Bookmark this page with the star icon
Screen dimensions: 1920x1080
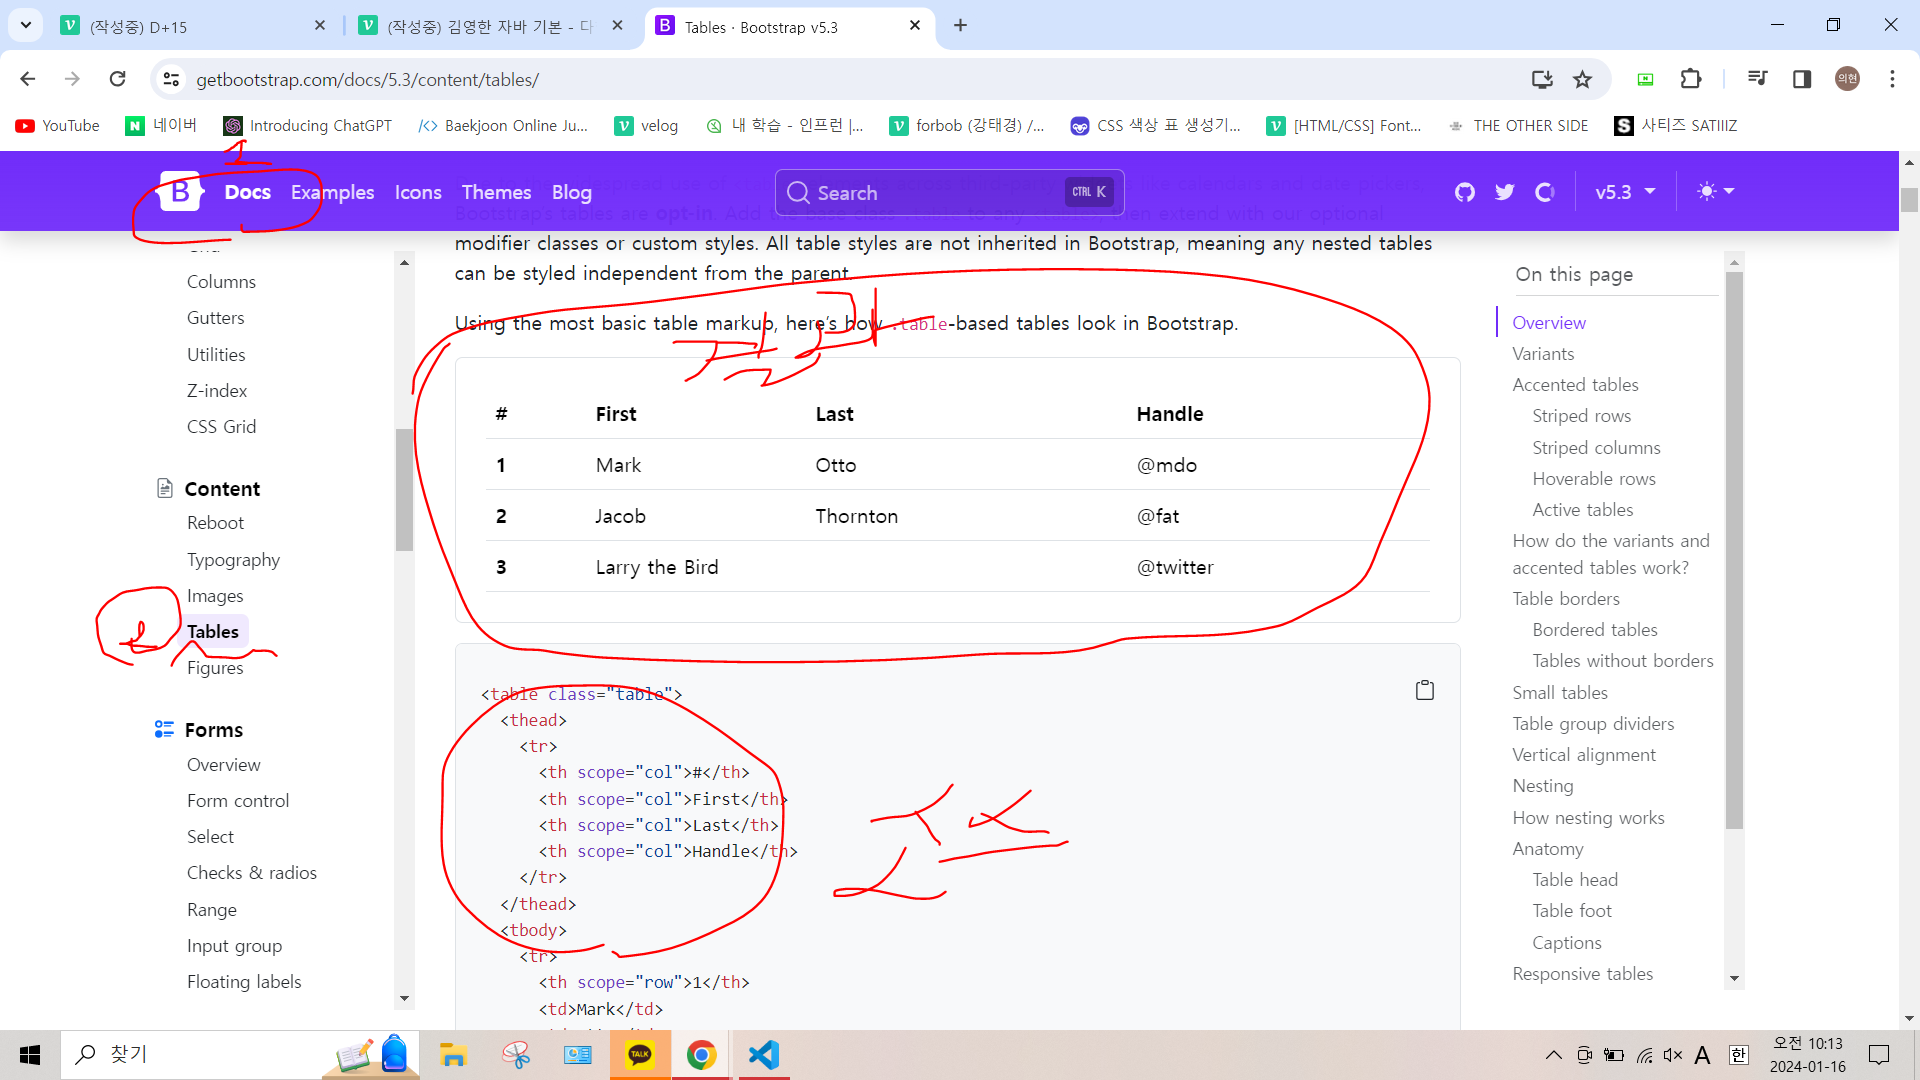1582,80
